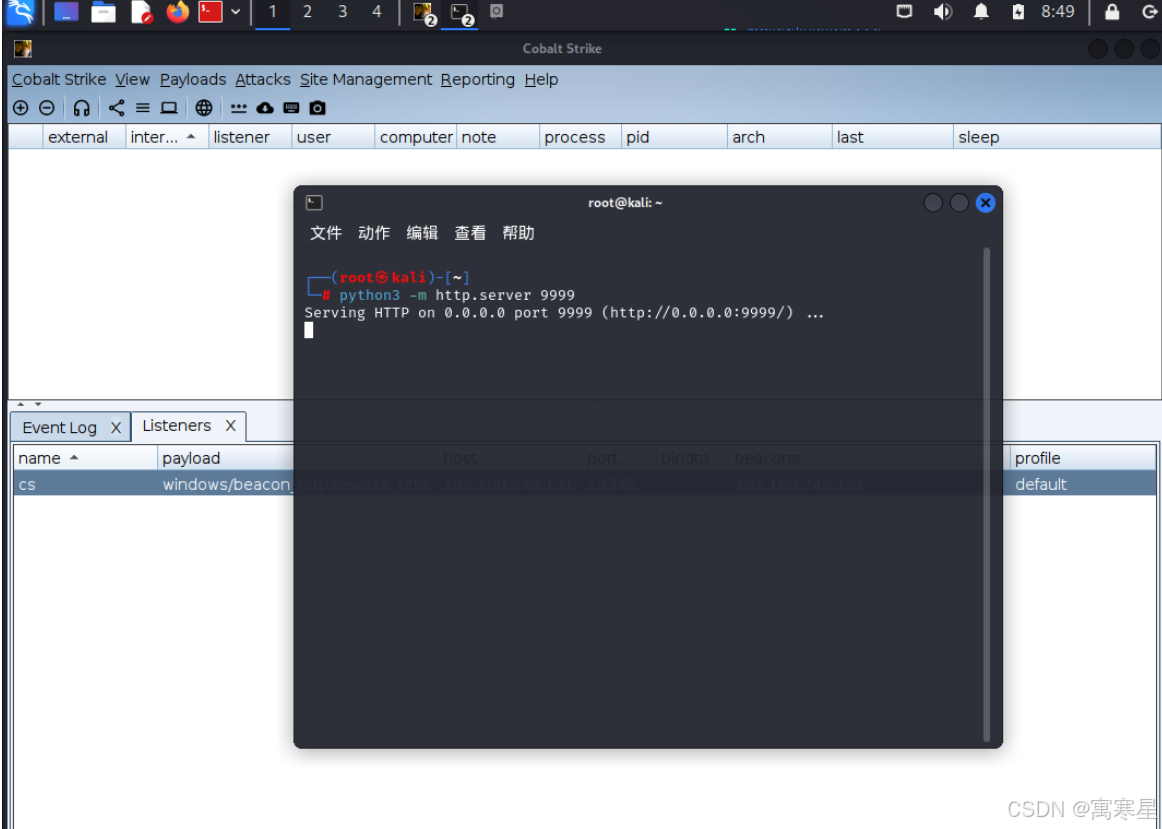
Task: Open the Kali applications menu icon
Action: pos(20,12)
